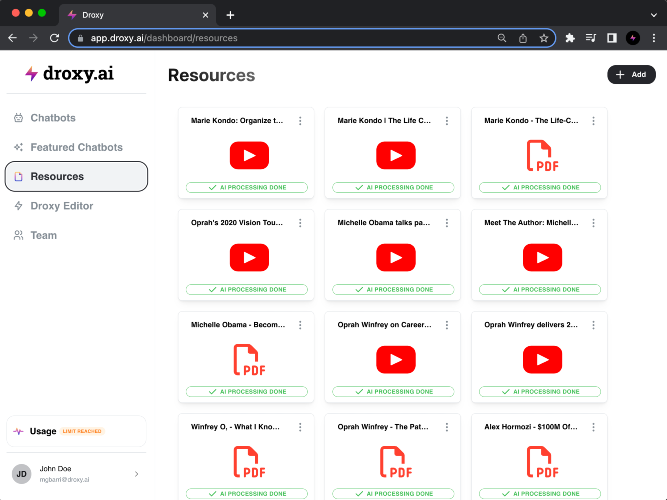667x500 pixels.
Task: Select the Droxy browser tab
Action: click(x=137, y=15)
